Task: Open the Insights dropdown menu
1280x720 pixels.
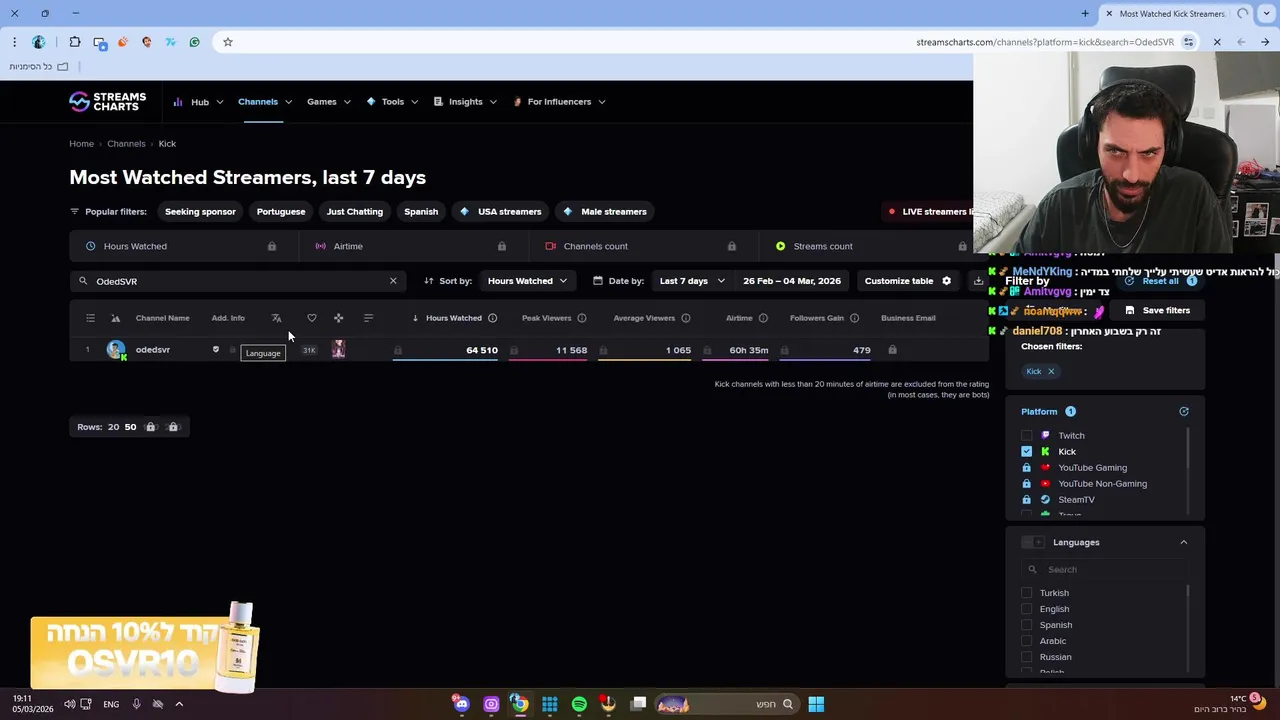Action: tap(465, 102)
